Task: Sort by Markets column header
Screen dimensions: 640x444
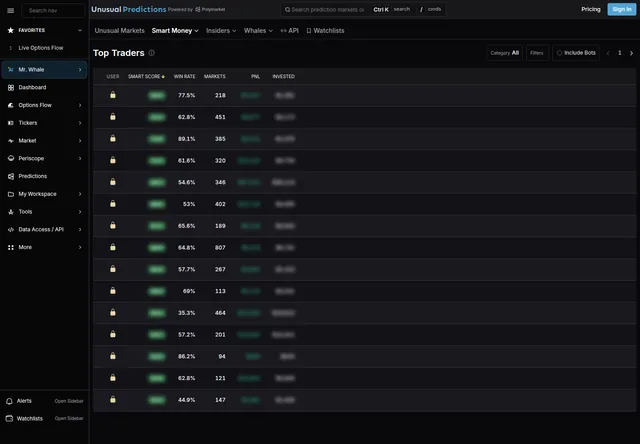Action: [x=215, y=77]
